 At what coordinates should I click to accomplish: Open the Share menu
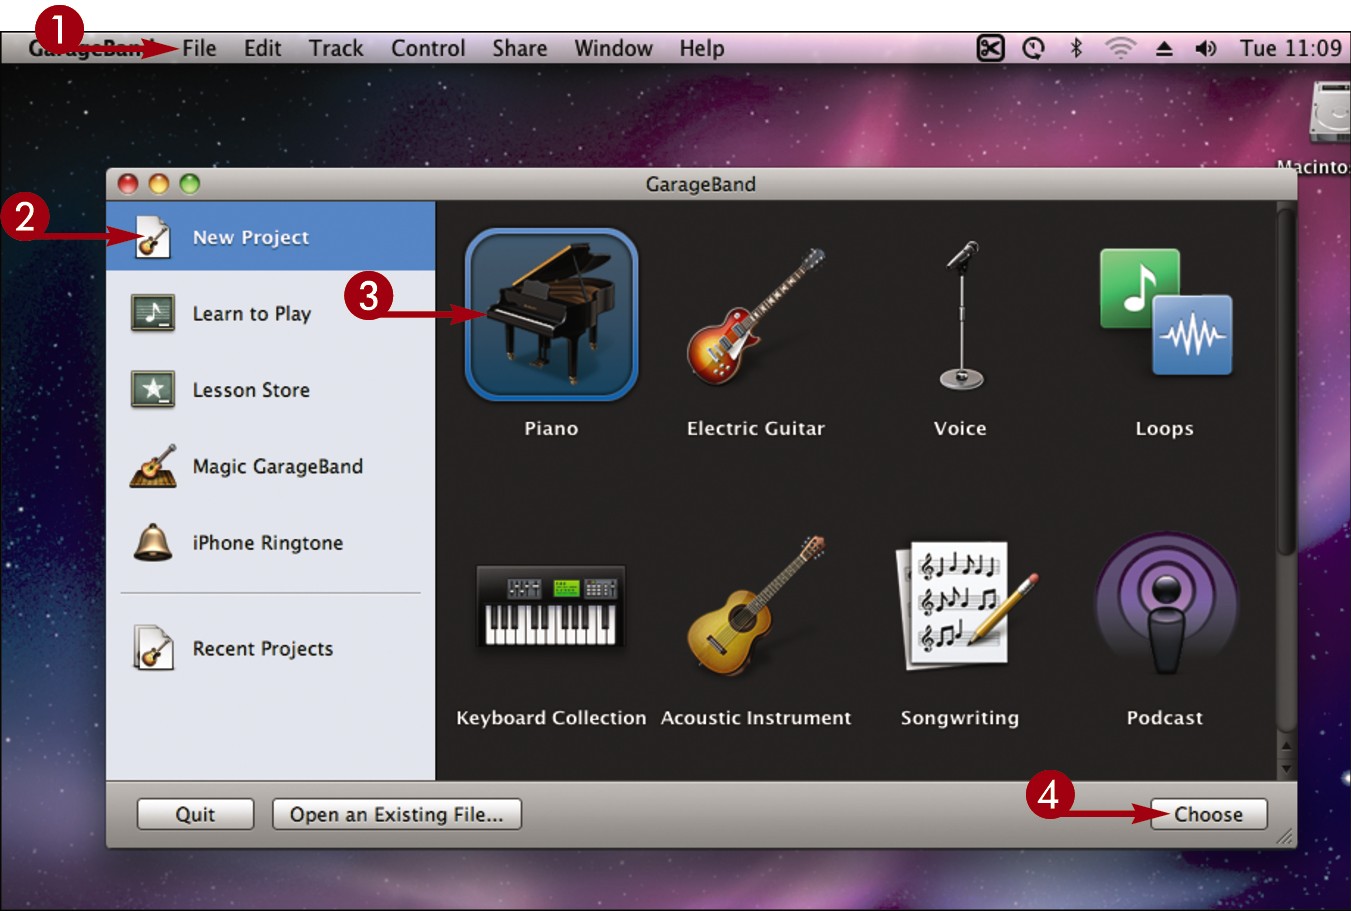coord(519,48)
